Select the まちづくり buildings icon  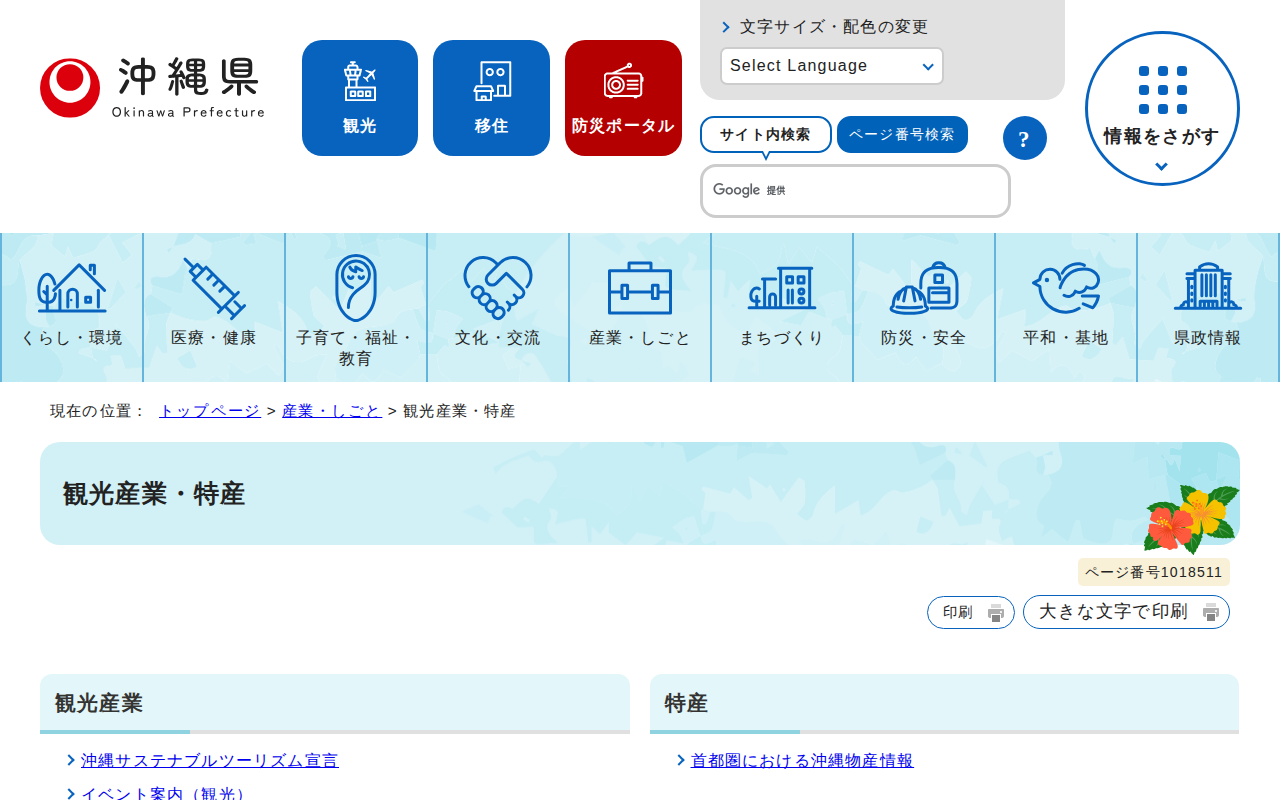click(x=782, y=288)
